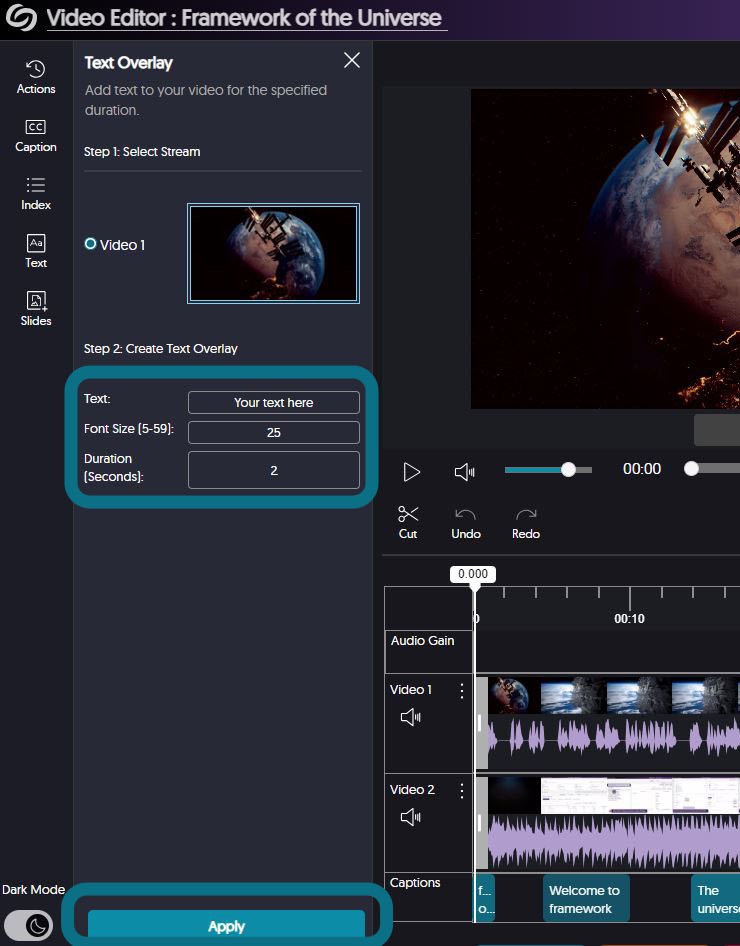Mute the preview volume speaker icon
This screenshot has width=740, height=946.
point(464,472)
